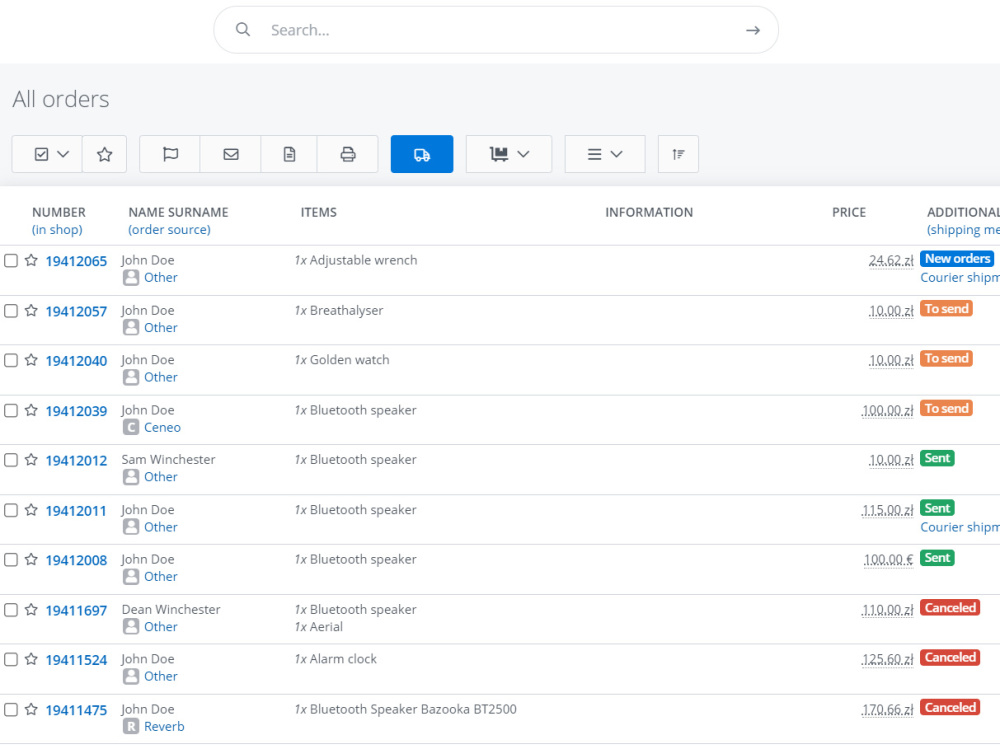This screenshot has width=1000, height=749.
Task: Click the Reverb order source link
Action: [x=164, y=726]
